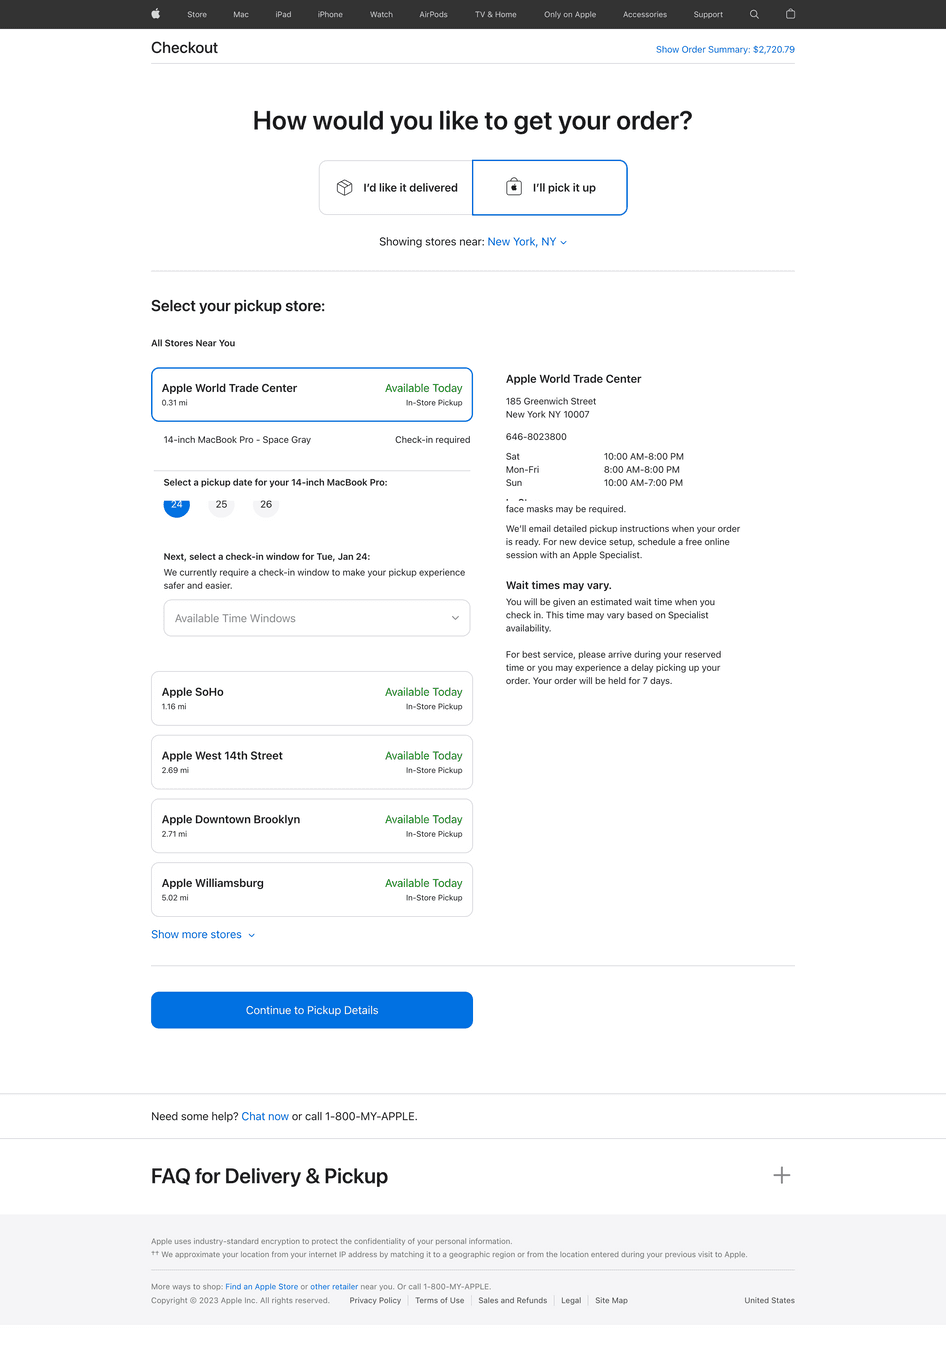Show the Order Summary

[x=725, y=49]
